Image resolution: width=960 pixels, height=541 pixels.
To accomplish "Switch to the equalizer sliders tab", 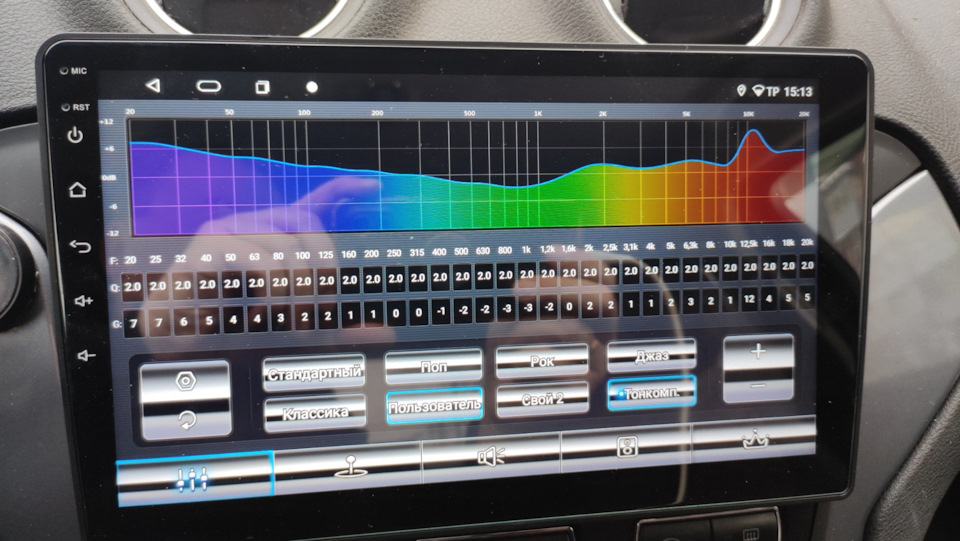I will point(195,478).
